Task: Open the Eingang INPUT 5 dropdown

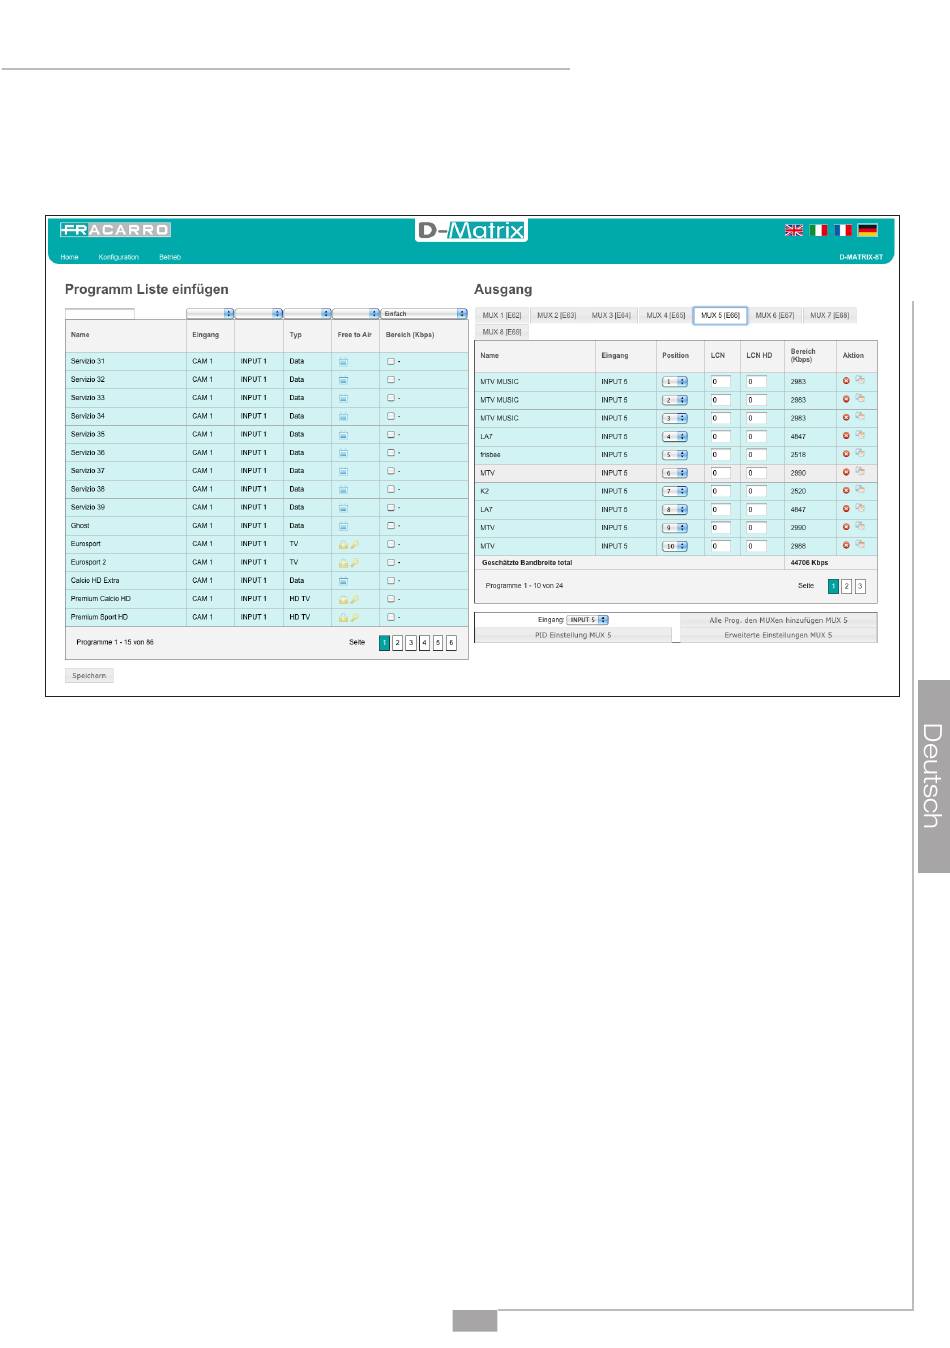Action: point(588,620)
